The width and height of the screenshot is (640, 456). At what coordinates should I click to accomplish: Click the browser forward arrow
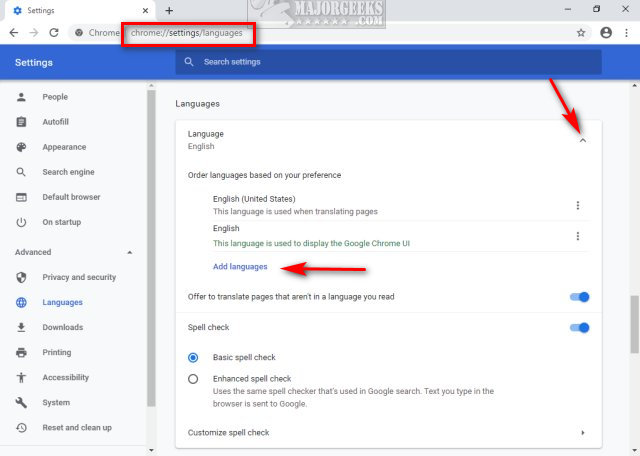pyautogui.click(x=34, y=33)
